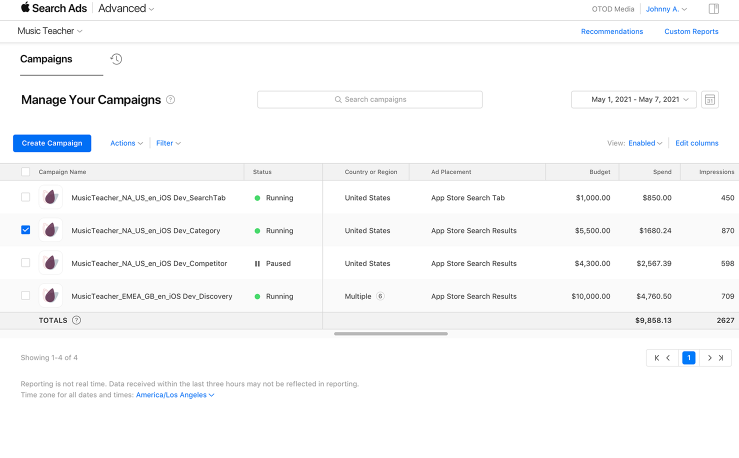Open the calendar date picker icon

710,99
